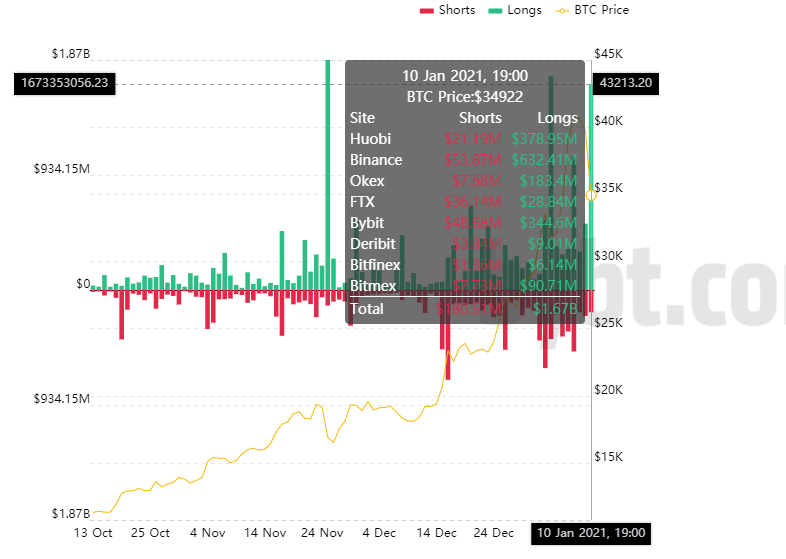Click the Site column header in tooltip

(362, 118)
